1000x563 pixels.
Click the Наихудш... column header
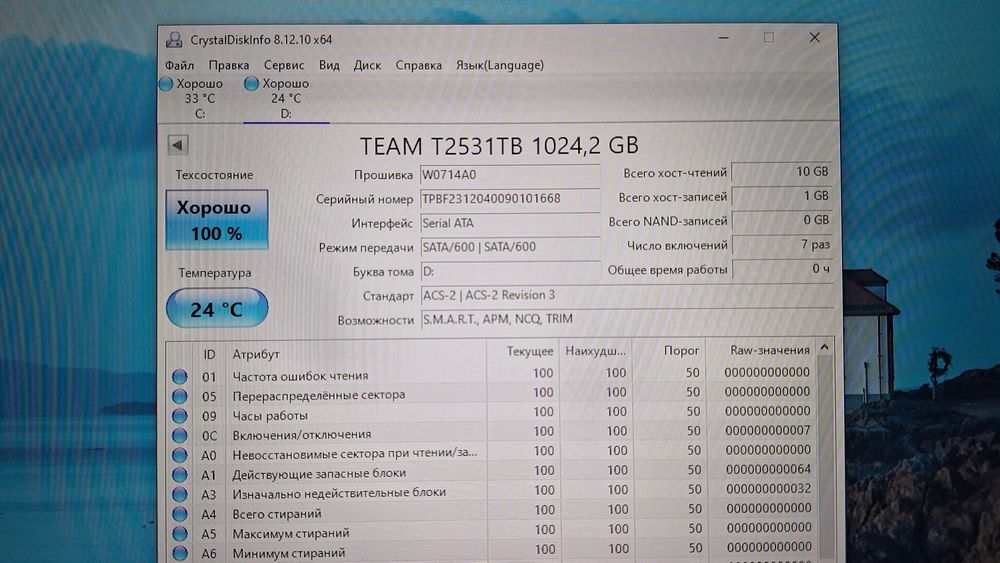click(x=596, y=351)
